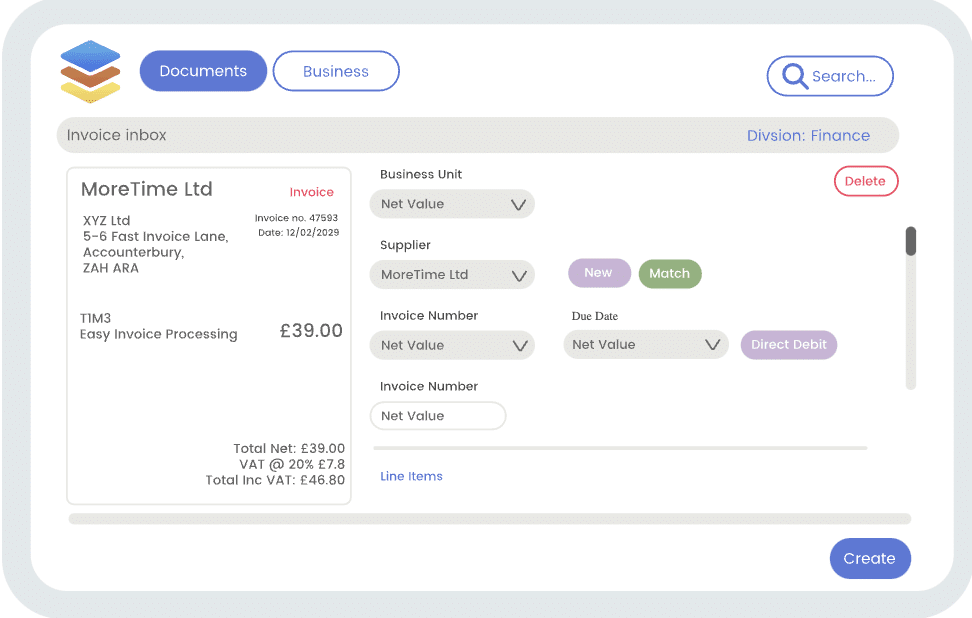
Task: Click the MoreTime Ltd invoice preview
Action: point(209,335)
